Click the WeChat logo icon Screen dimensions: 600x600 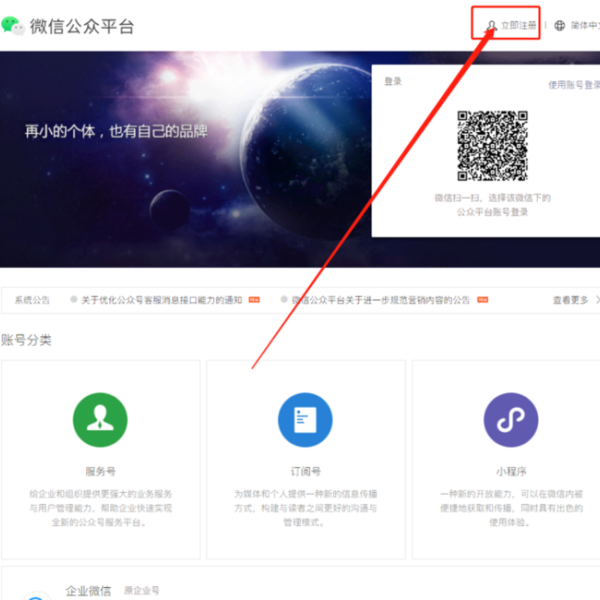13,26
